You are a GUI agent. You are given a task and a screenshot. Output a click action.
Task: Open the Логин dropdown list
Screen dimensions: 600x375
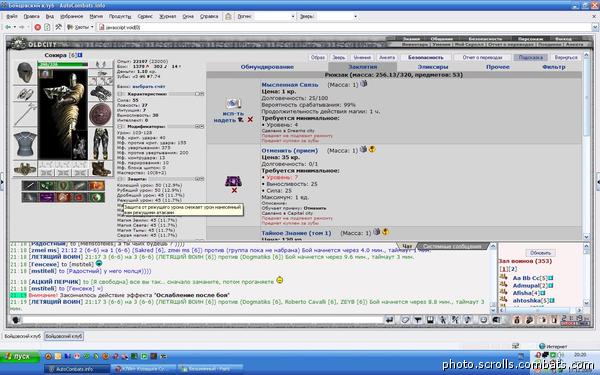pyautogui.click(x=293, y=16)
